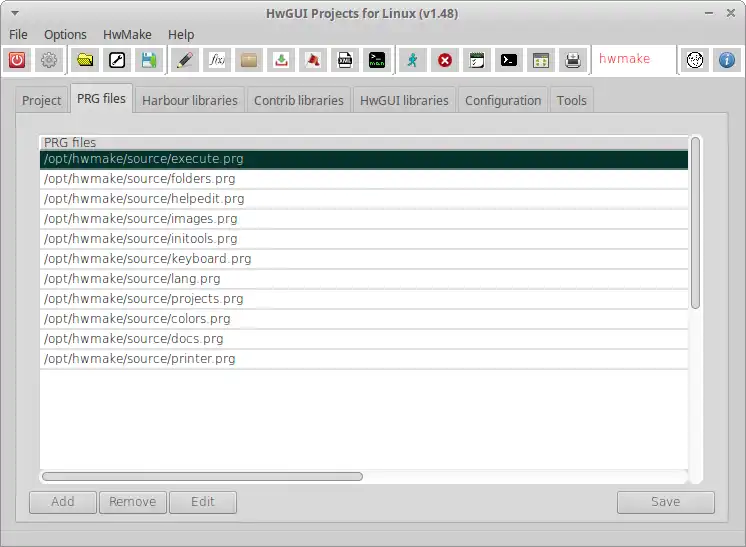
Task: Click the green 'man' terminal icon
Action: point(377,60)
